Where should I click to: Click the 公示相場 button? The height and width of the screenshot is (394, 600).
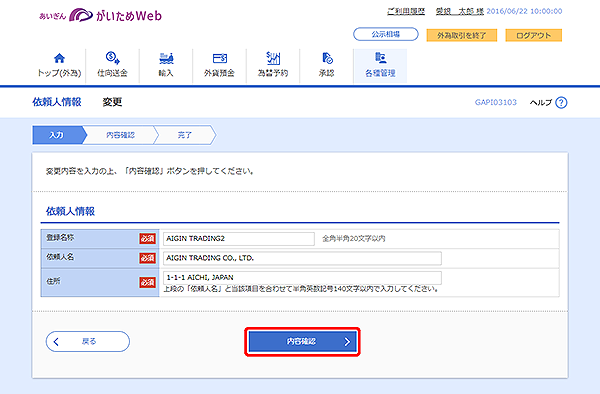click(x=386, y=34)
